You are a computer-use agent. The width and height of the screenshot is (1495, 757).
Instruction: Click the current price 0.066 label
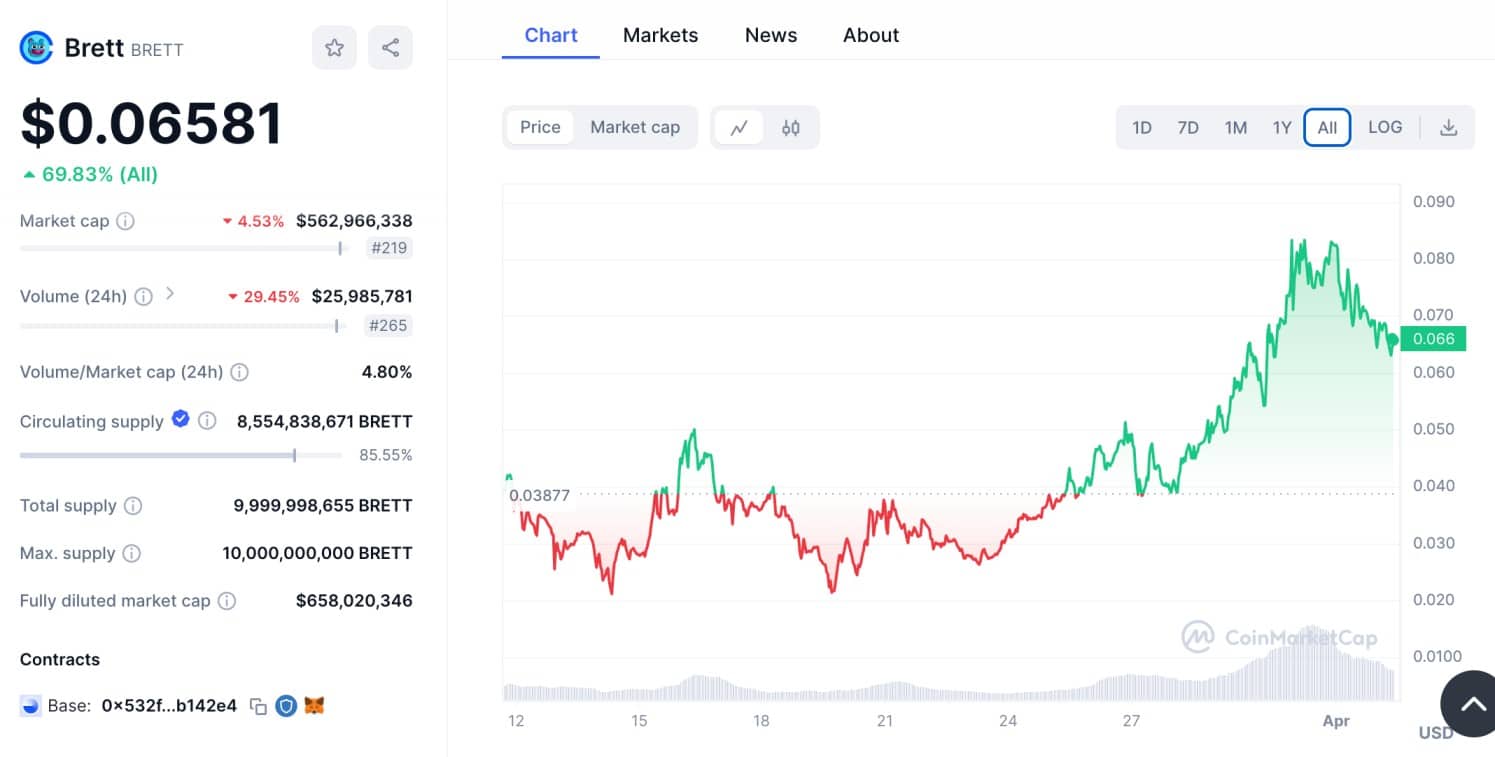1434,339
